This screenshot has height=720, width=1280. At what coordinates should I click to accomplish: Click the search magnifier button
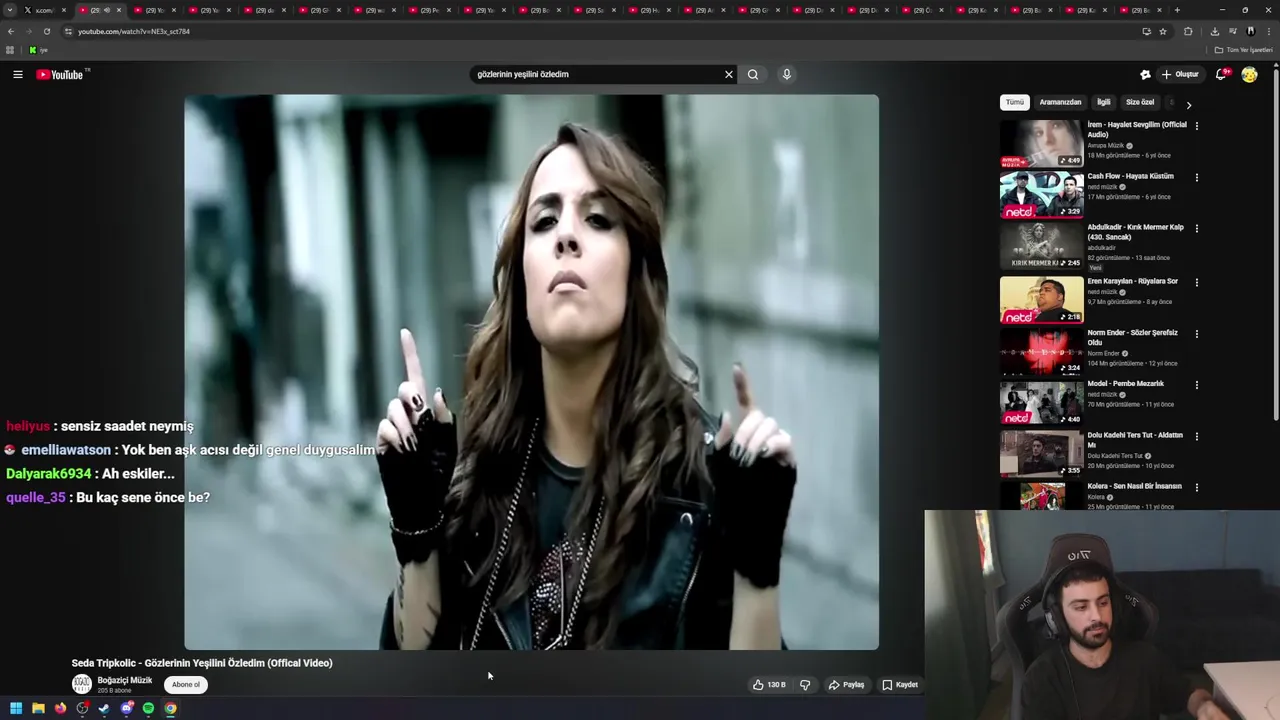click(753, 74)
